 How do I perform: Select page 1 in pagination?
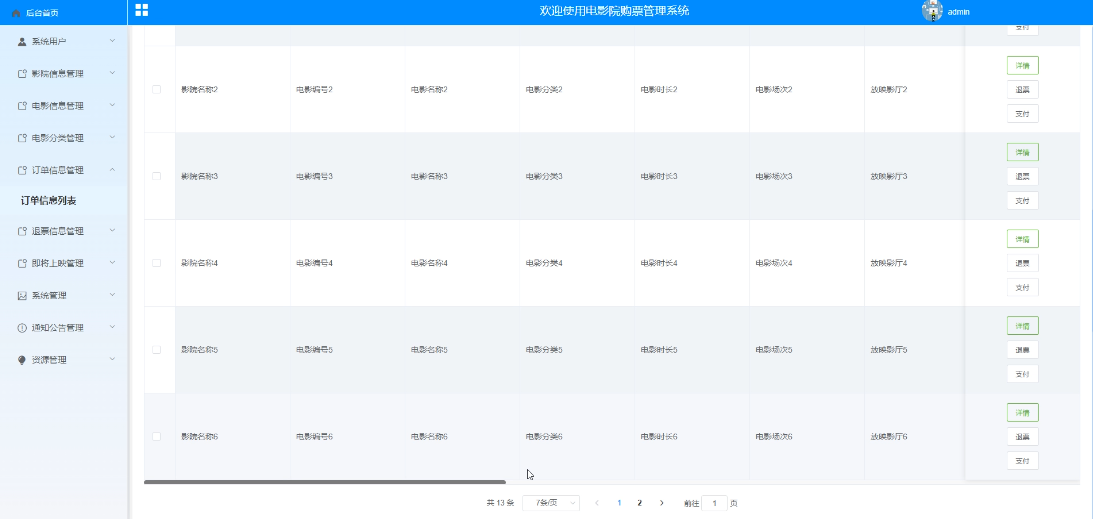coord(619,503)
